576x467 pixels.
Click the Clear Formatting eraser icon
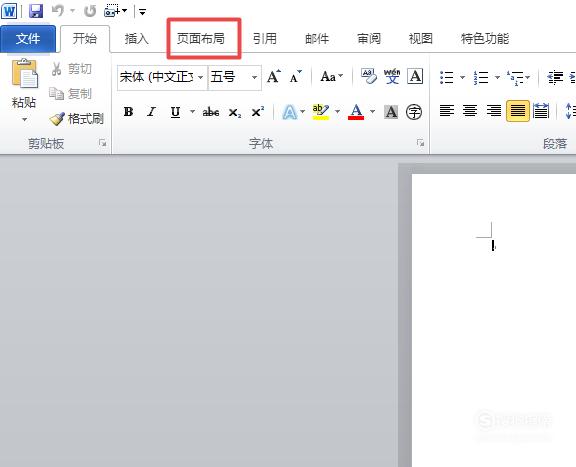[x=368, y=76]
